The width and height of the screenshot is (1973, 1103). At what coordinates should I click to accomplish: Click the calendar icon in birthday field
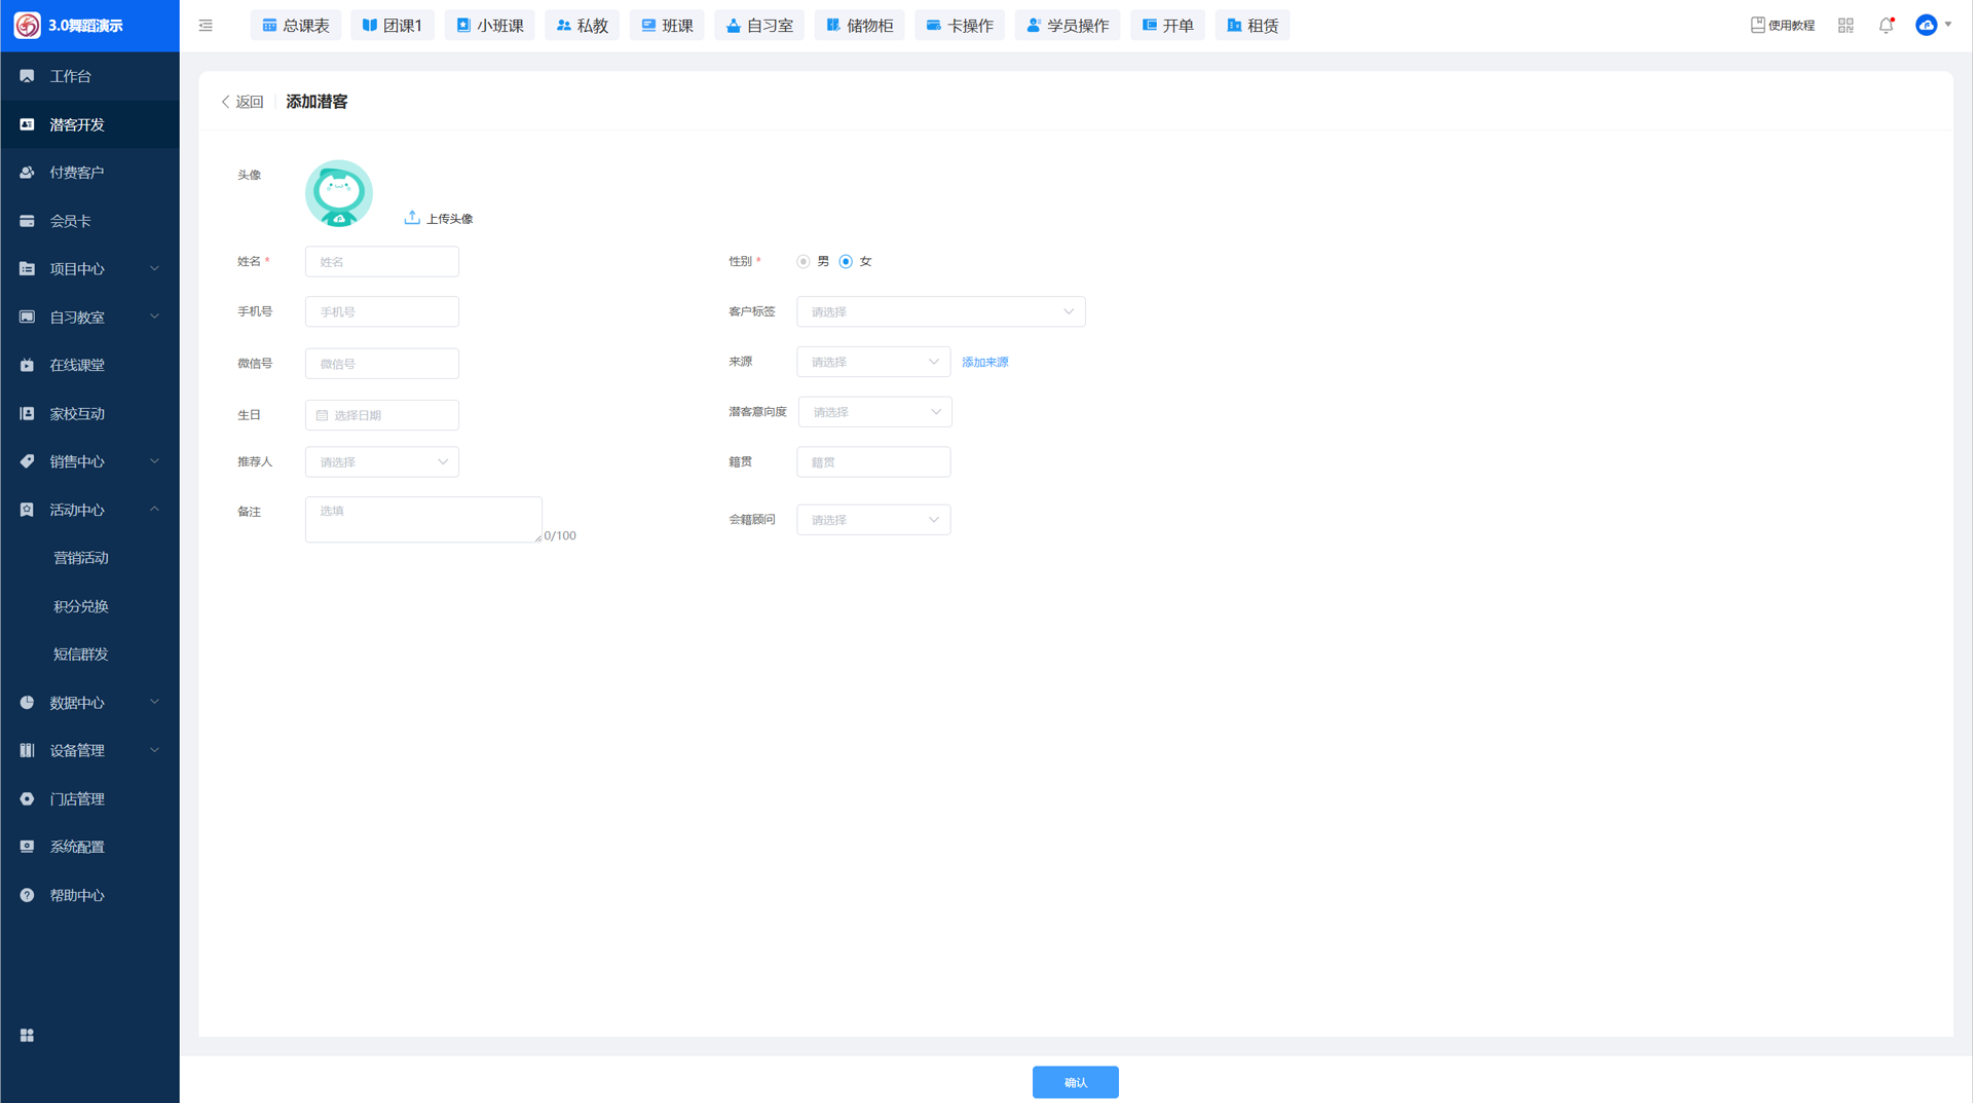click(322, 415)
